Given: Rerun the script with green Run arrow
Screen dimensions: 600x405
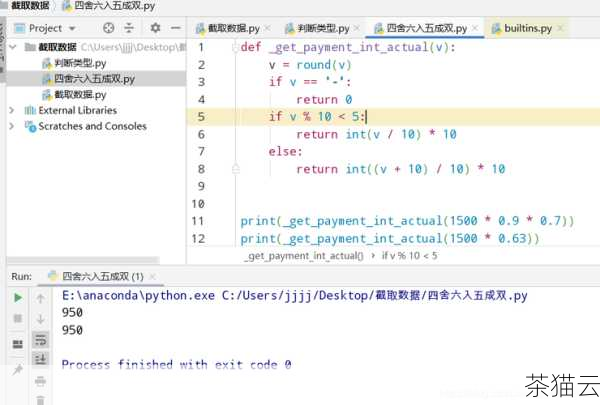Looking at the screenshot, I should tap(18, 297).
